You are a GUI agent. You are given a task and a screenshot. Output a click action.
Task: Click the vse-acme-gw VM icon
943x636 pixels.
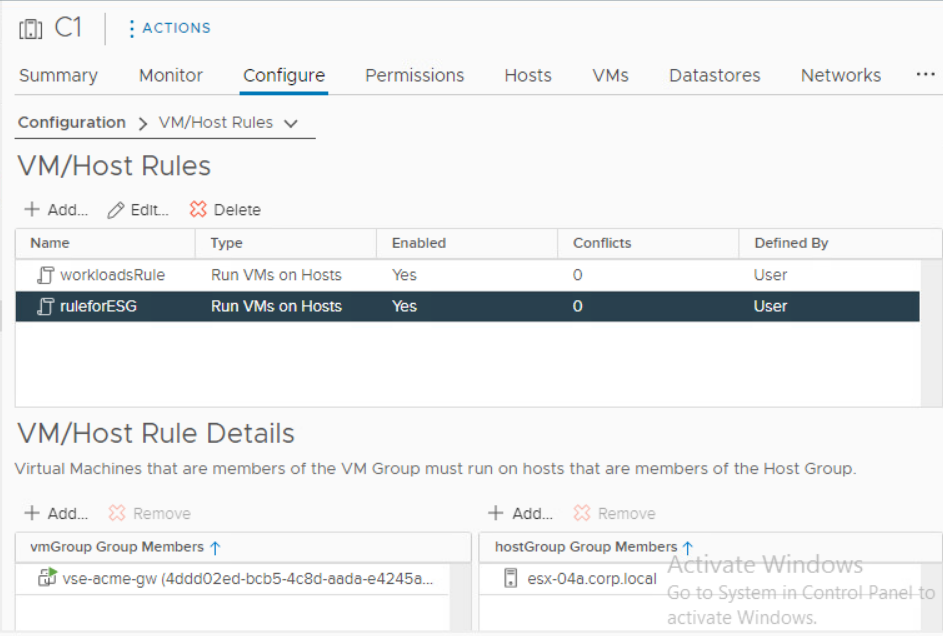(46, 577)
